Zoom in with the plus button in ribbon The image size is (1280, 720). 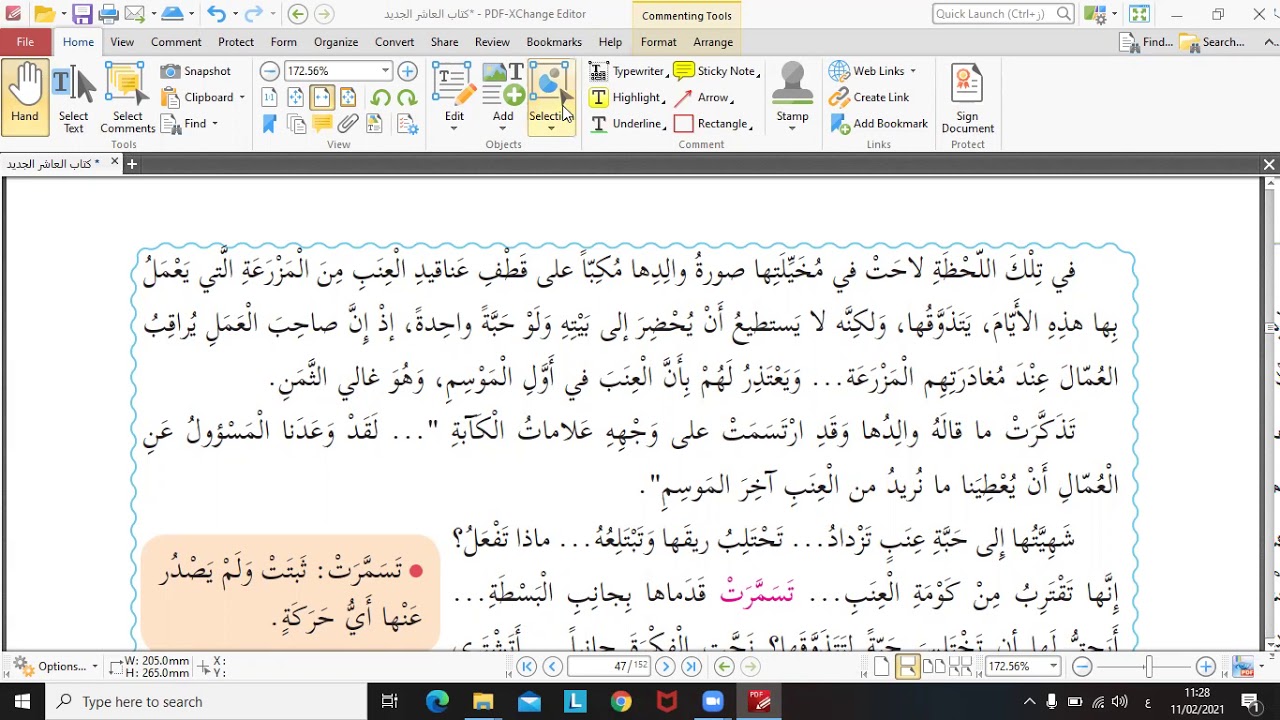(x=407, y=71)
